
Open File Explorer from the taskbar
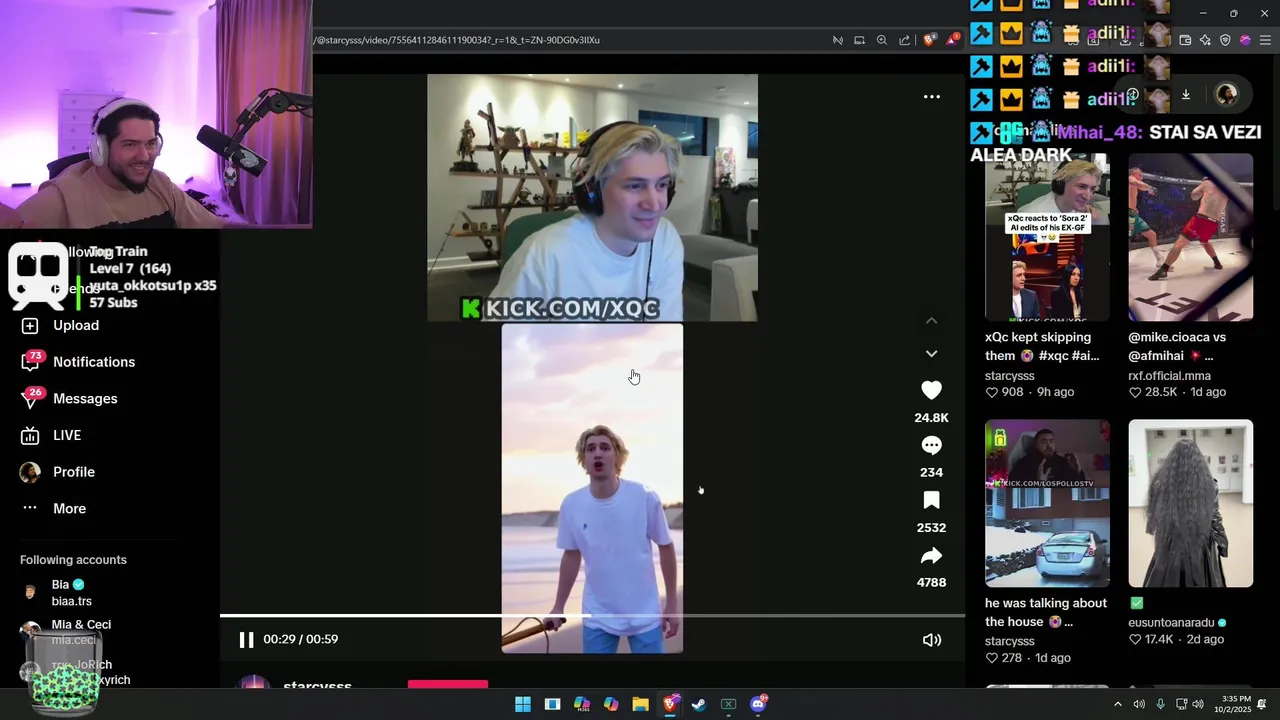point(640,704)
